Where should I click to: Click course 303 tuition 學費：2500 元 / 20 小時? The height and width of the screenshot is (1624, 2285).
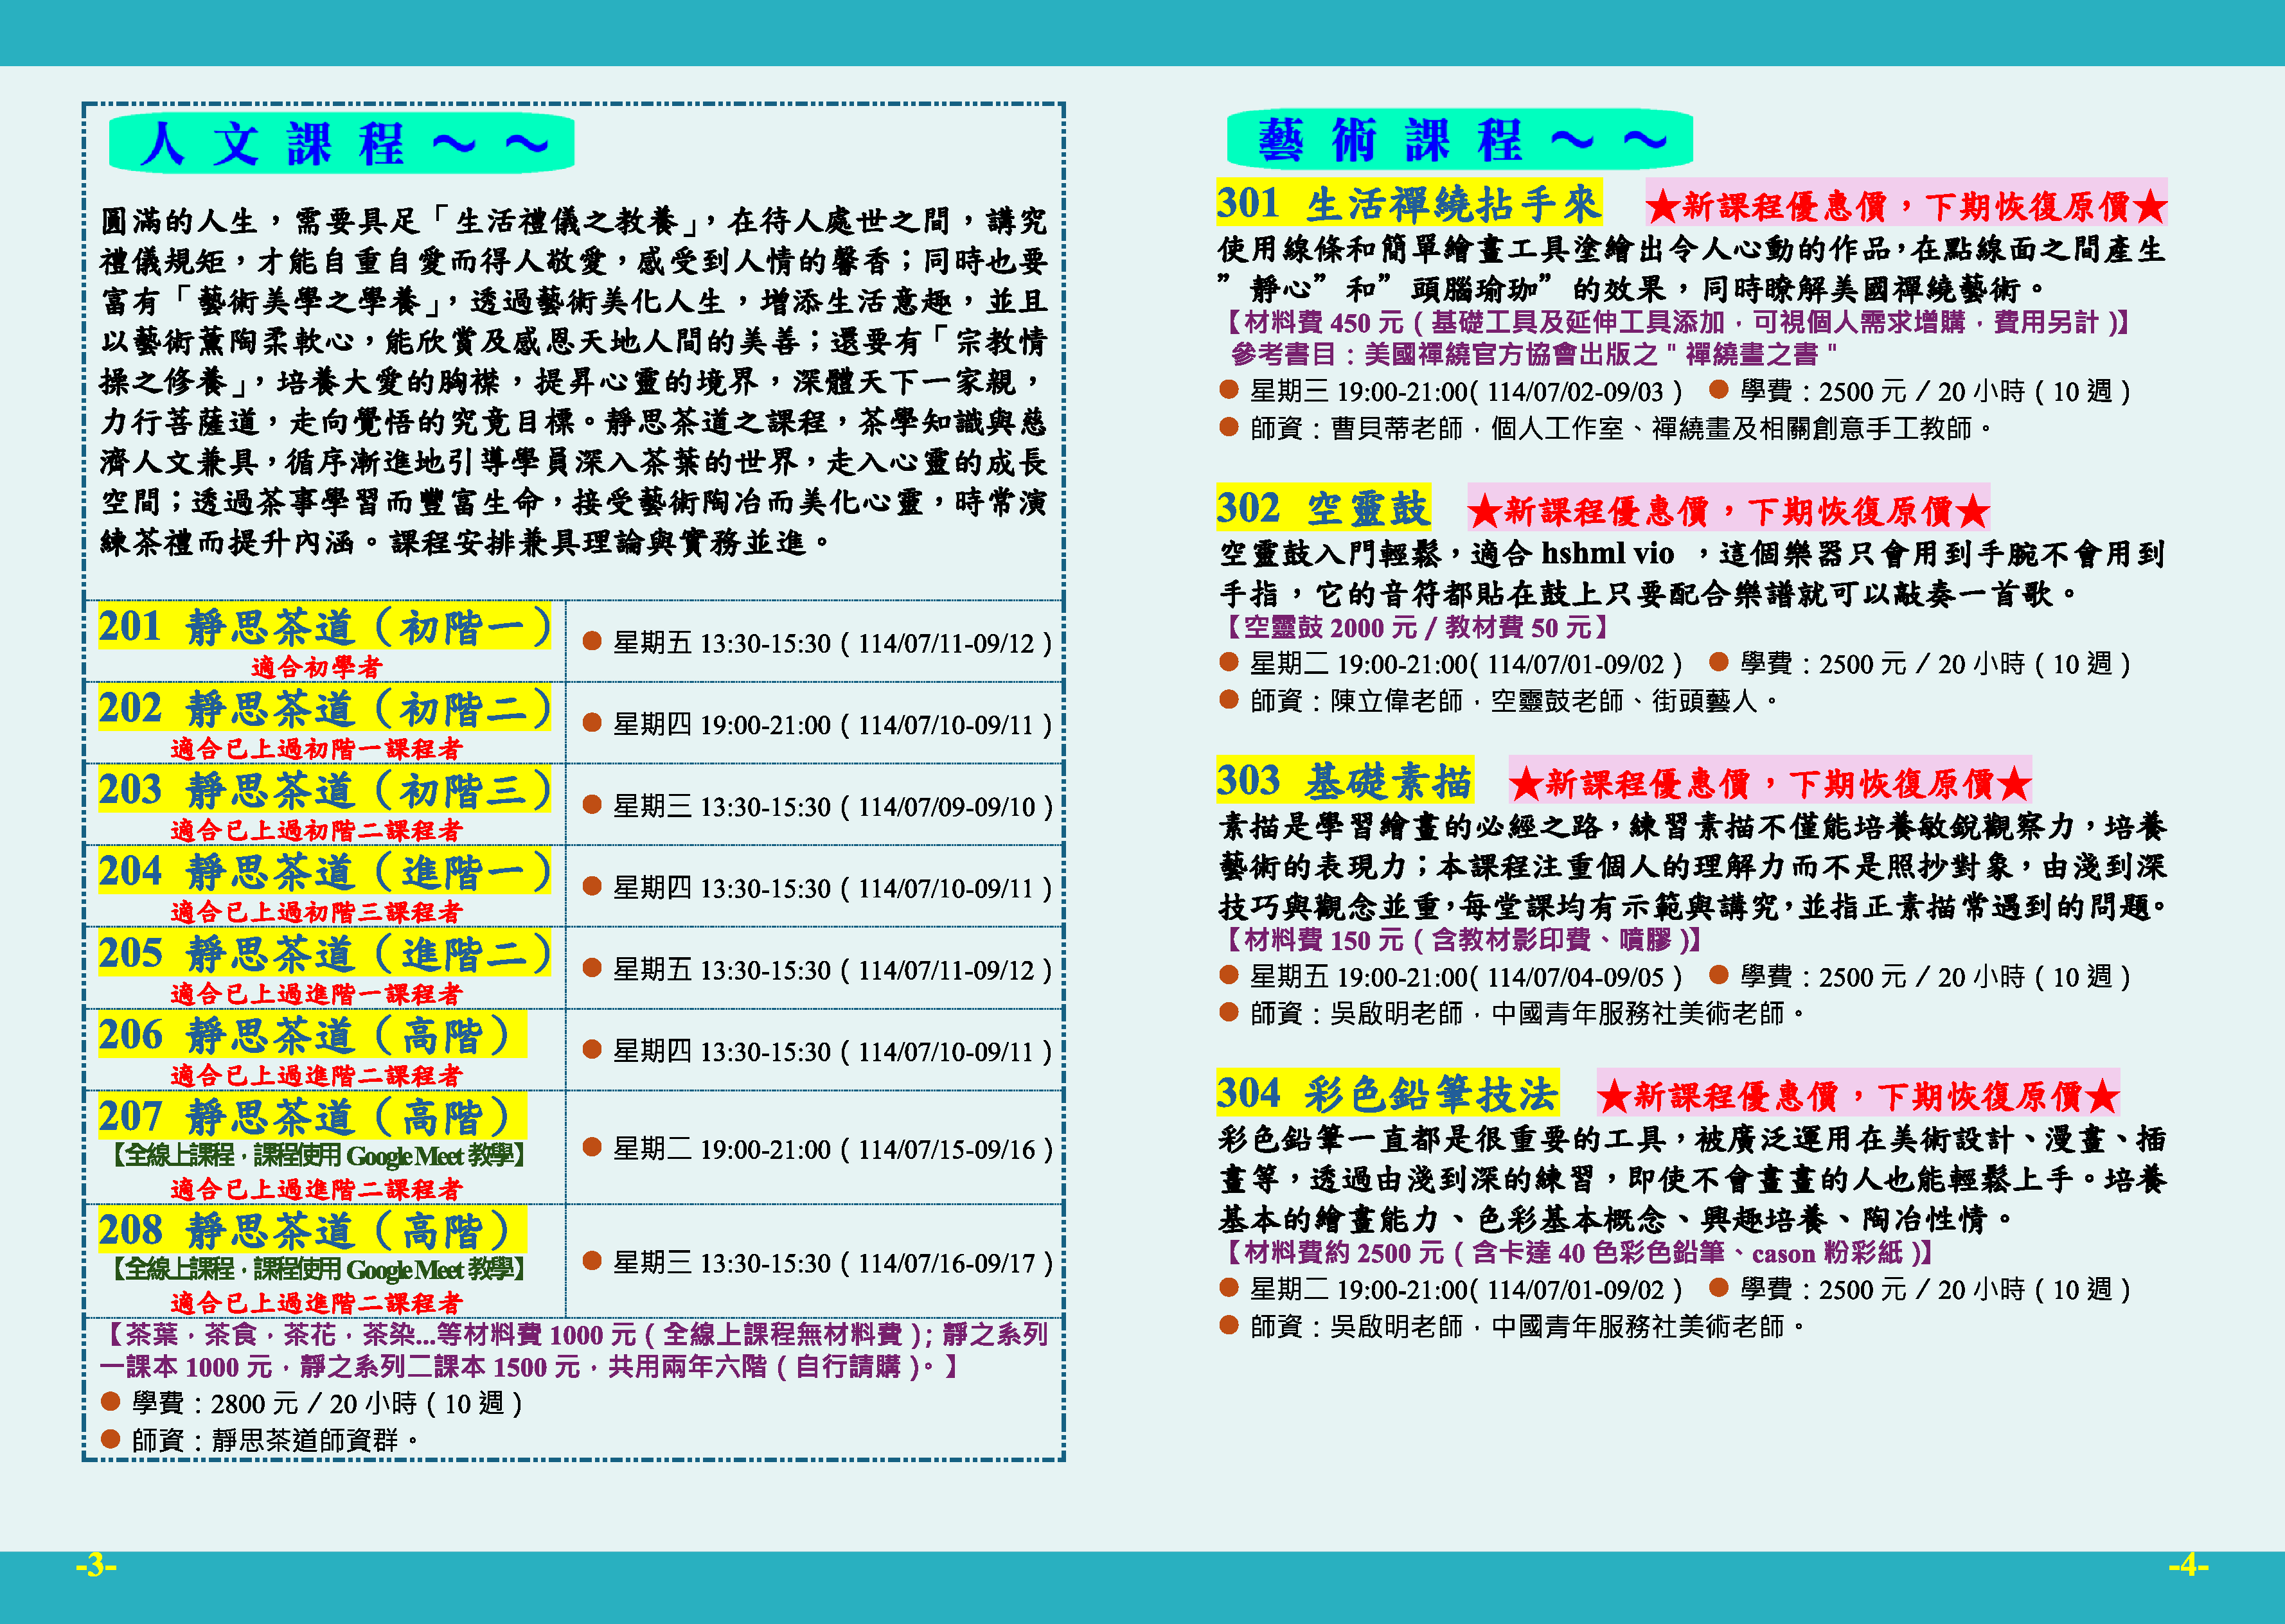click(x=1920, y=977)
